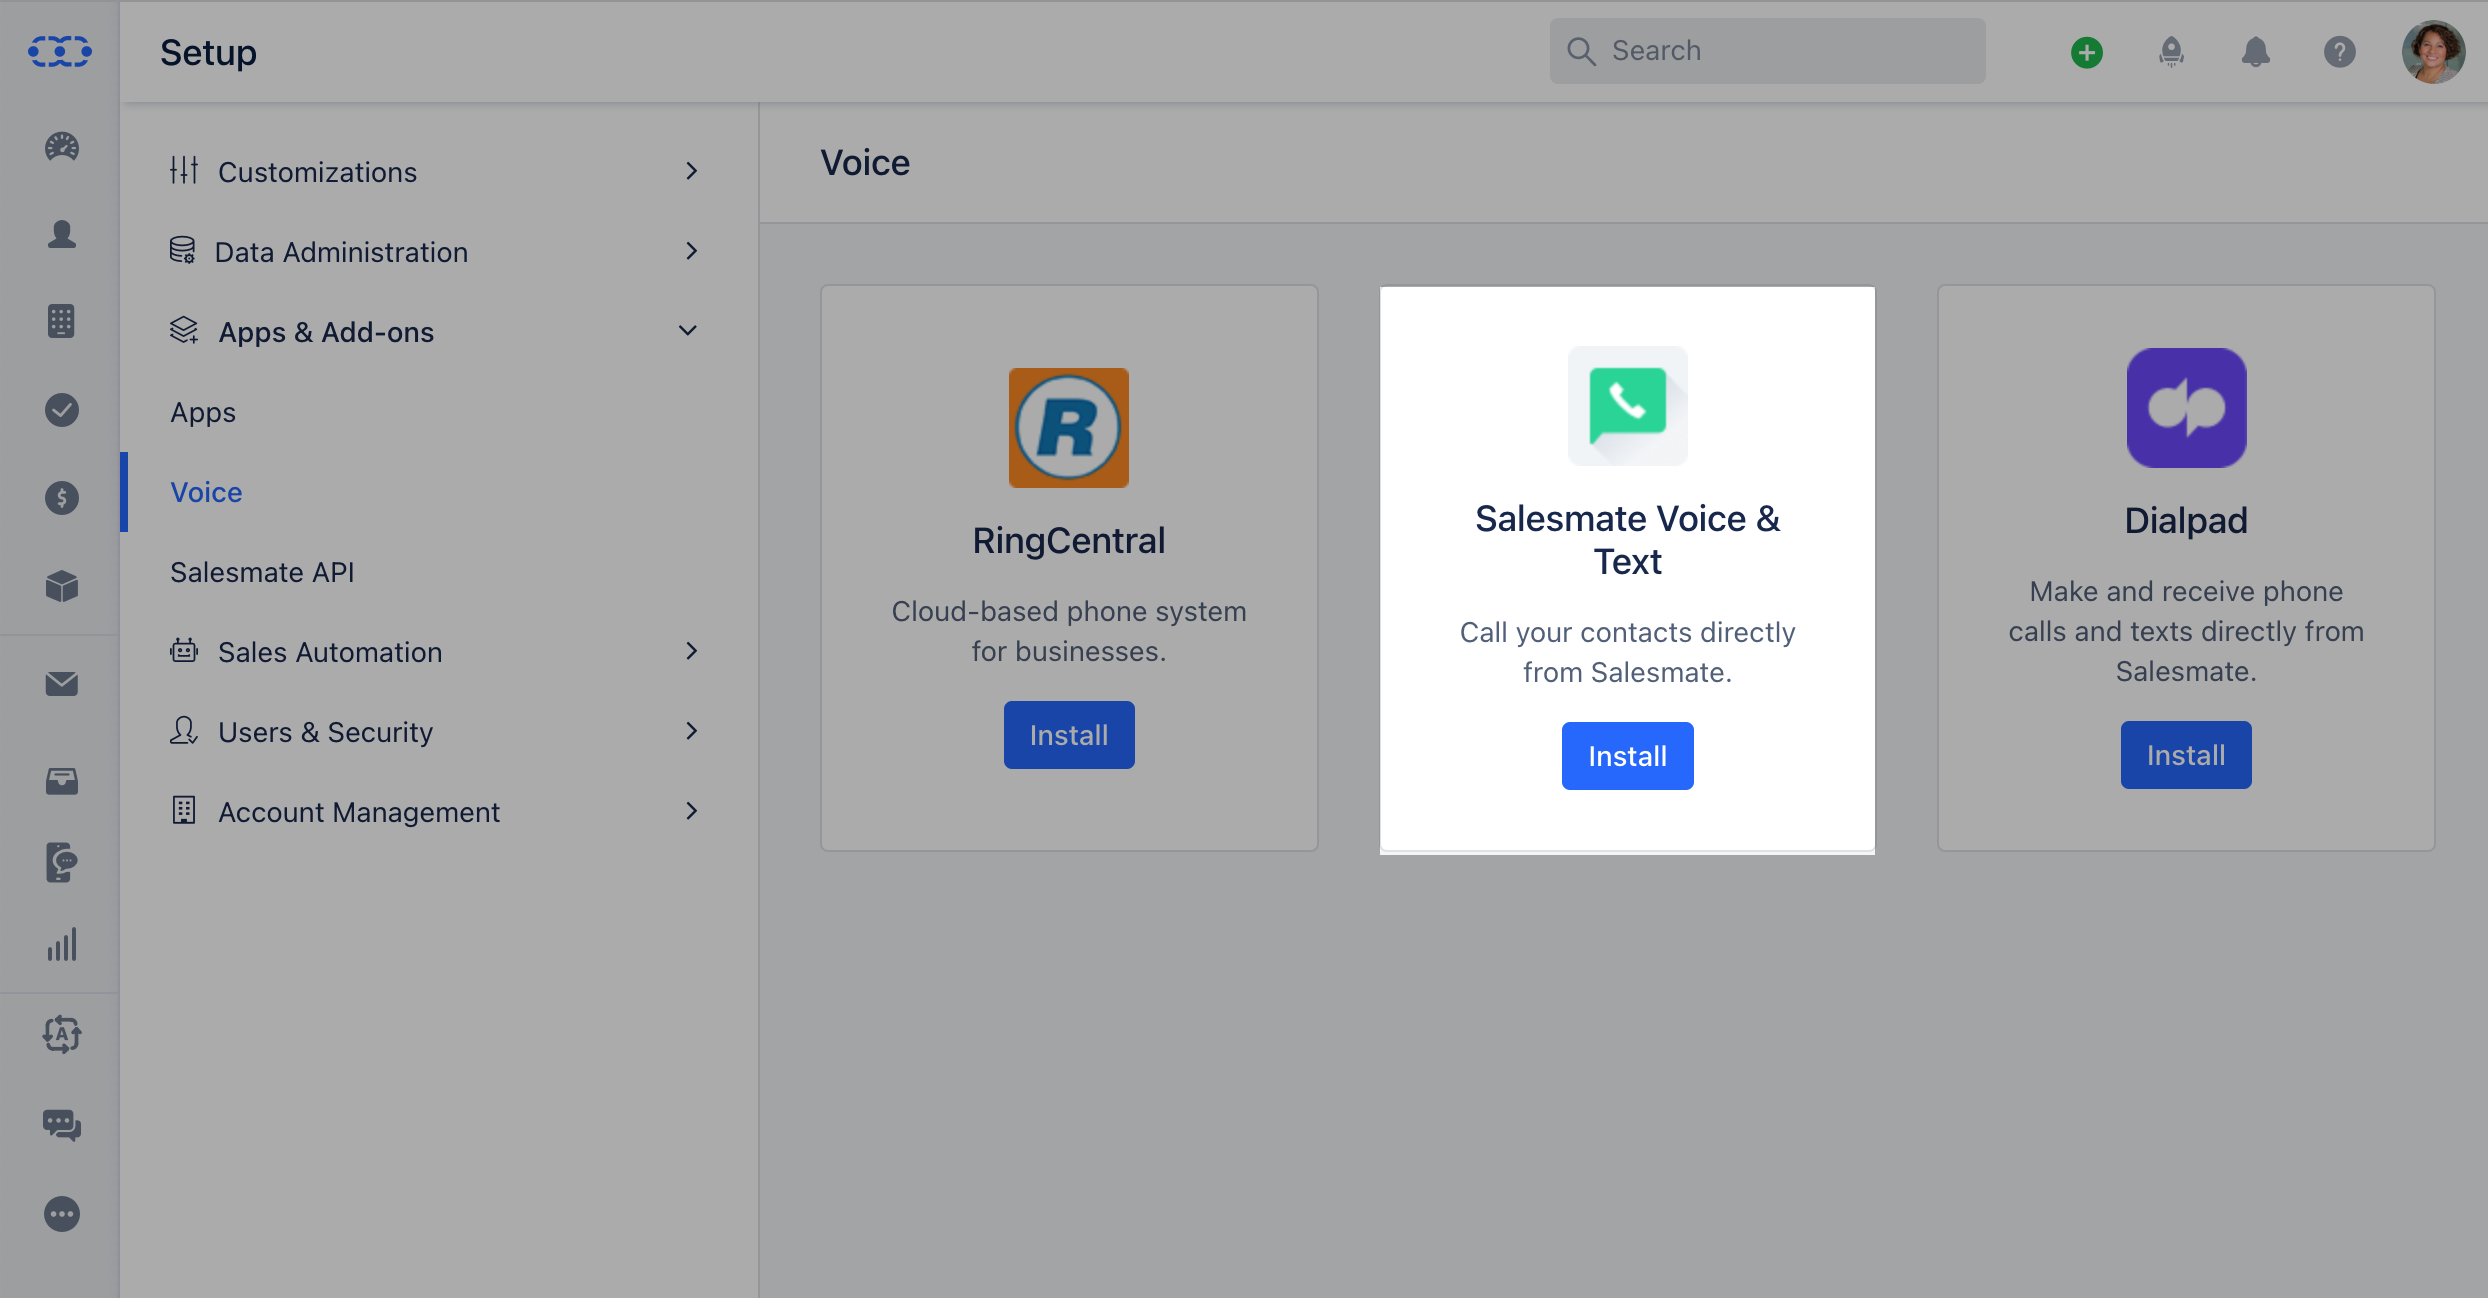
Task: Focus the Search input field
Action: pyautogui.click(x=1768, y=51)
